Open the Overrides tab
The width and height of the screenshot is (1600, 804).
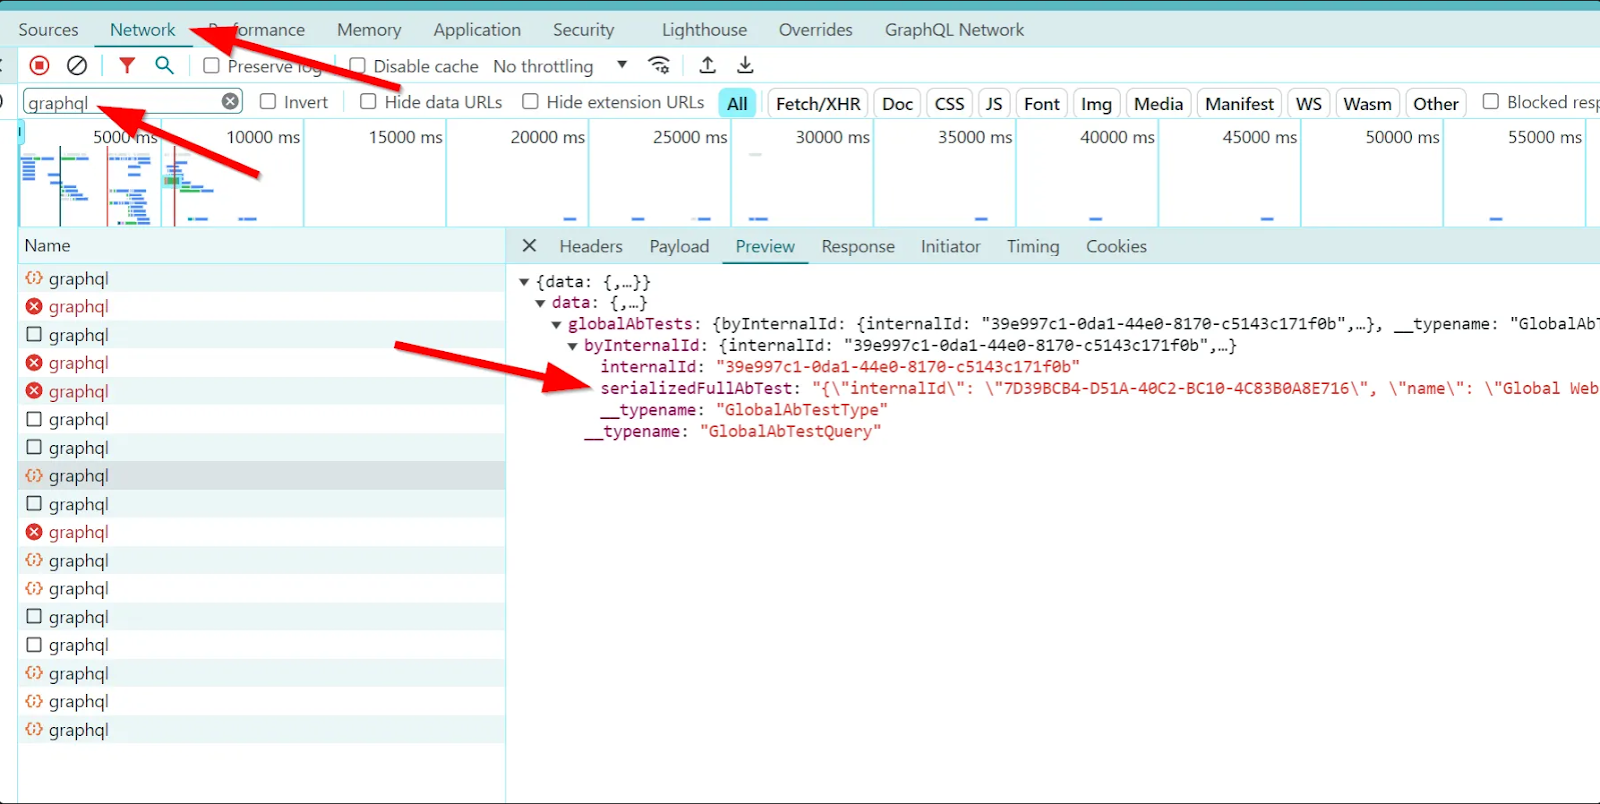click(x=816, y=30)
